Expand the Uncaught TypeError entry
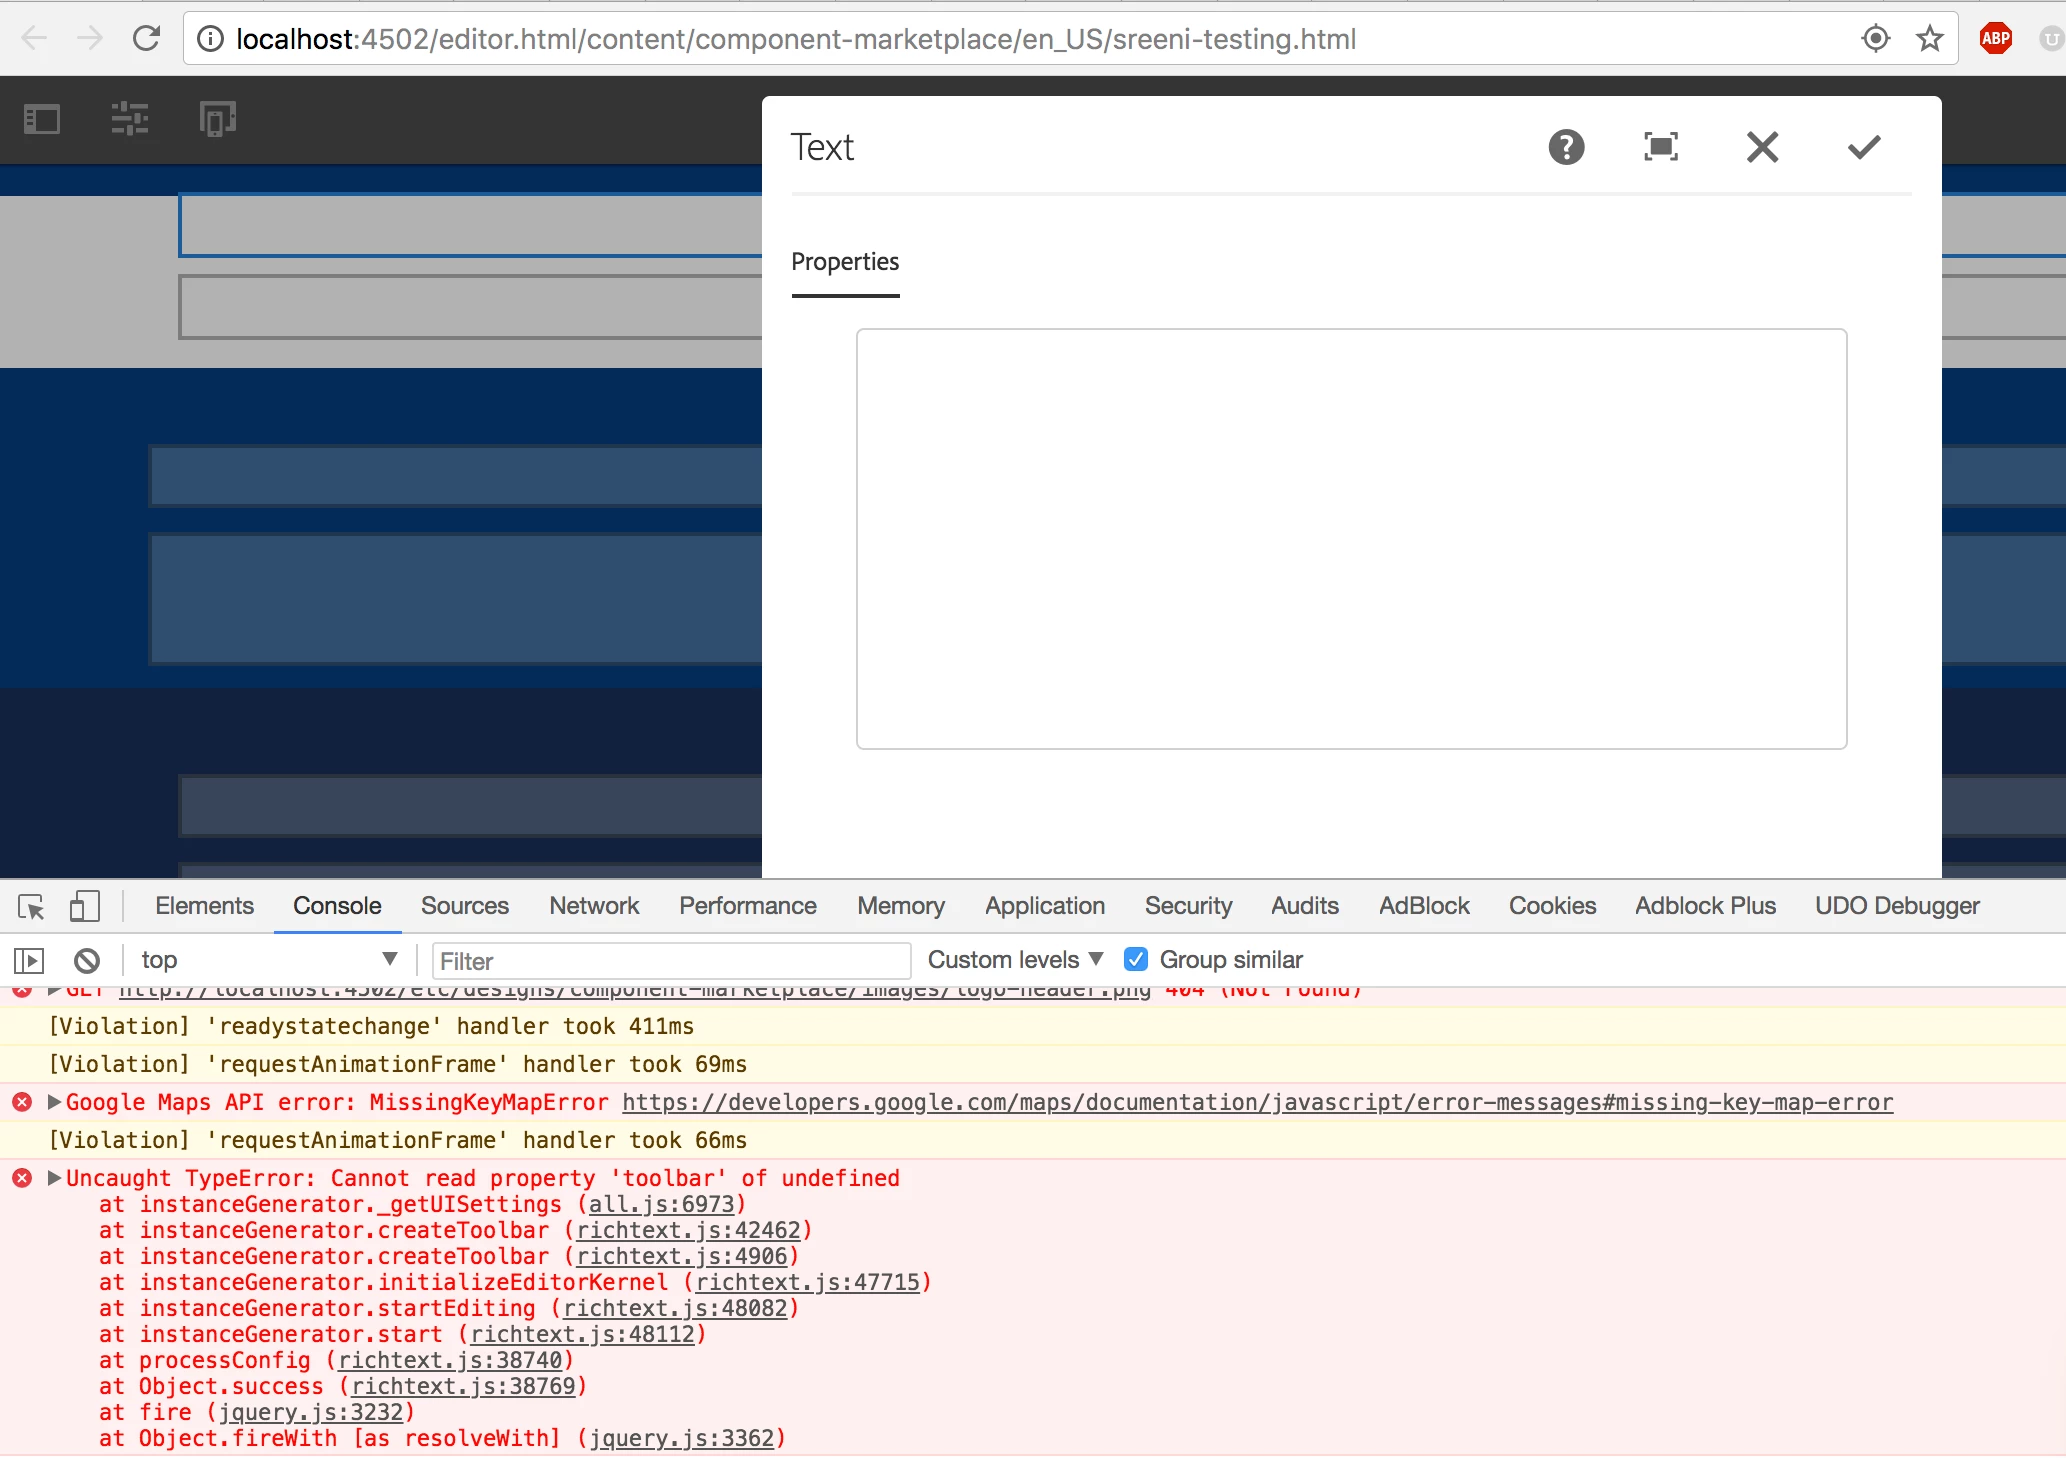Image resolution: width=2066 pixels, height=1458 pixels. [x=55, y=1178]
